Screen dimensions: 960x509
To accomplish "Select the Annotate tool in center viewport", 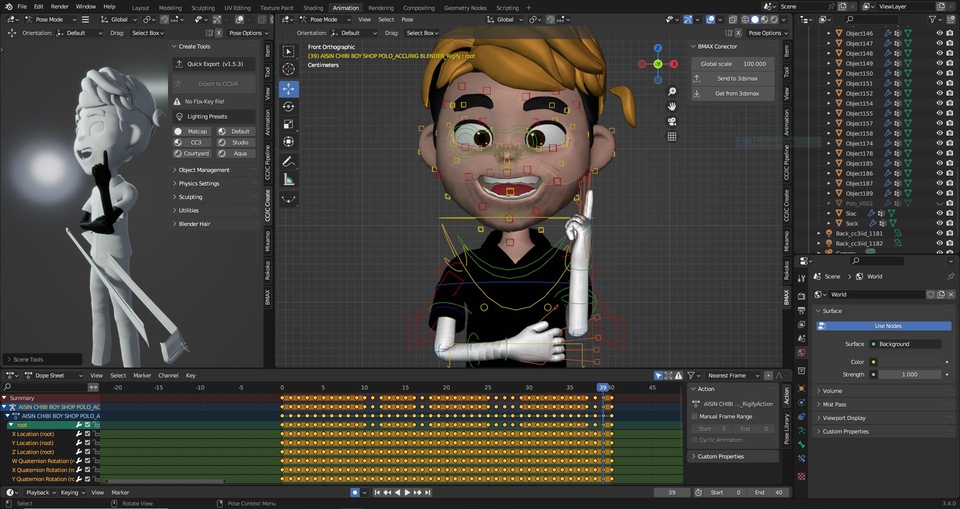I will (x=288, y=162).
